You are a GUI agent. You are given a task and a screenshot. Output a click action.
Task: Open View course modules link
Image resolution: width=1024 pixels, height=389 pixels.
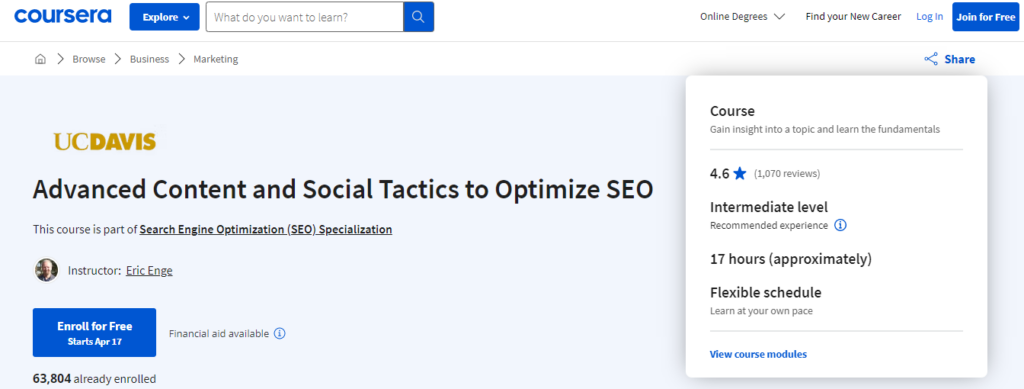click(758, 354)
